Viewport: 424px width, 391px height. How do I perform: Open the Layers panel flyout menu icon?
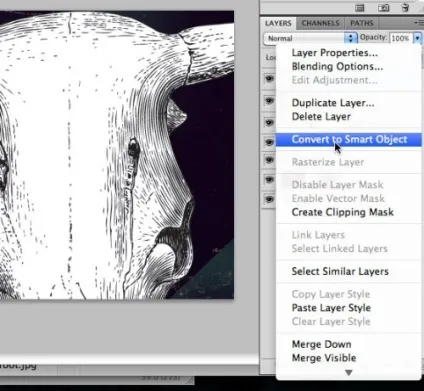click(418, 23)
